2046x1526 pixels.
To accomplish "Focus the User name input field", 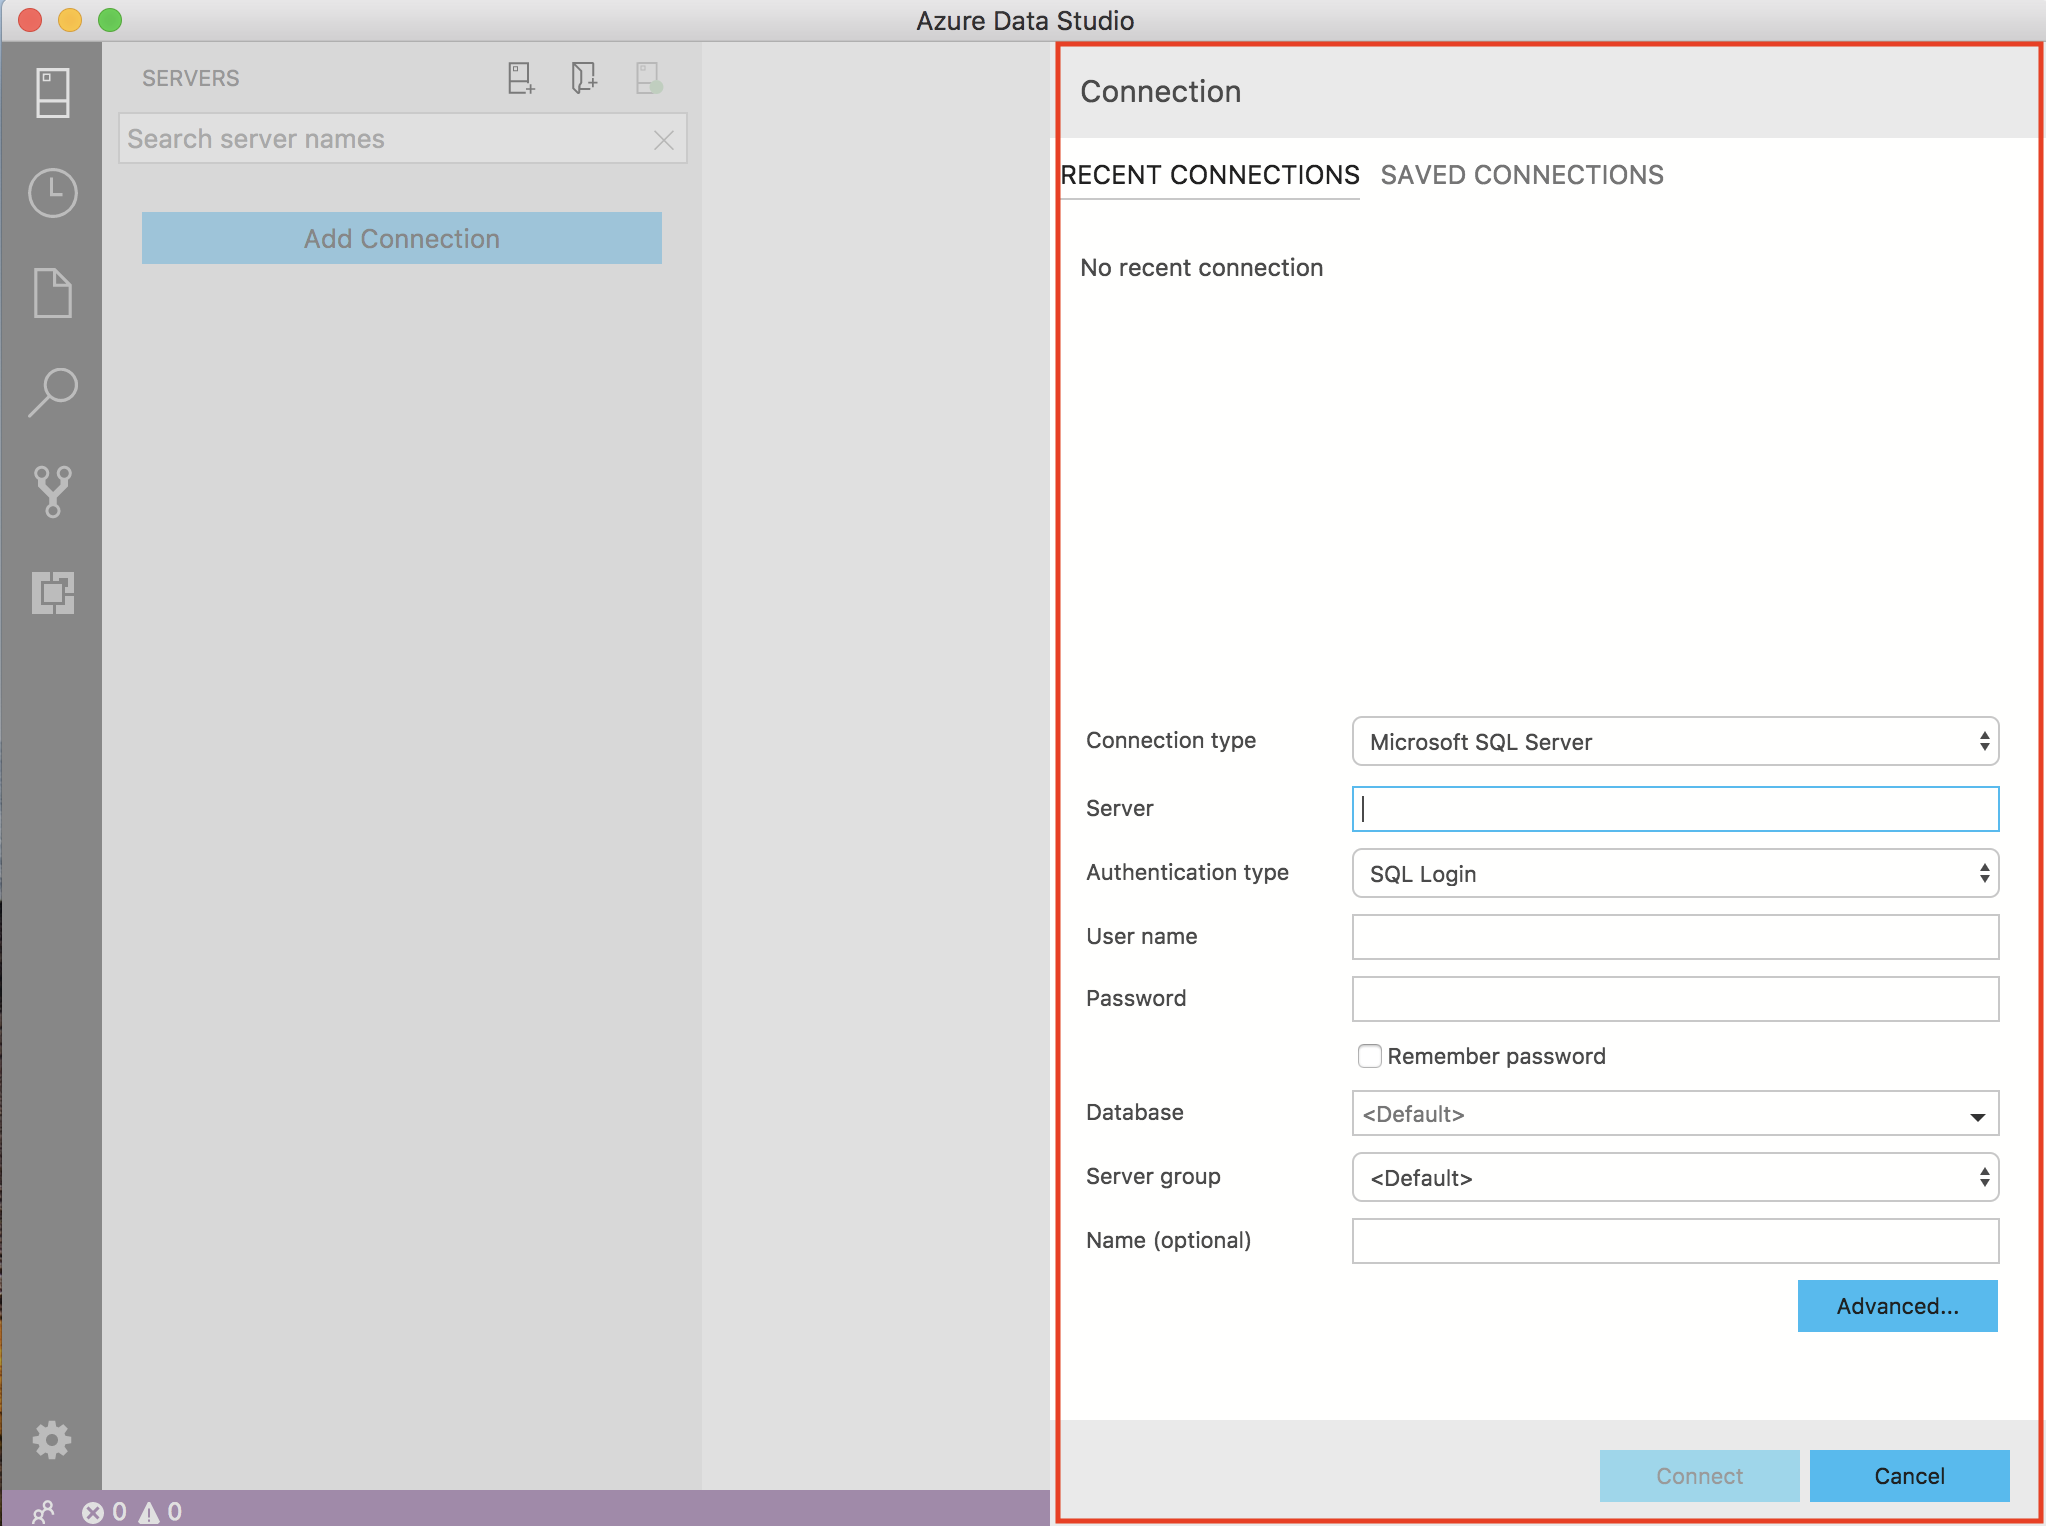I will [x=1675, y=937].
